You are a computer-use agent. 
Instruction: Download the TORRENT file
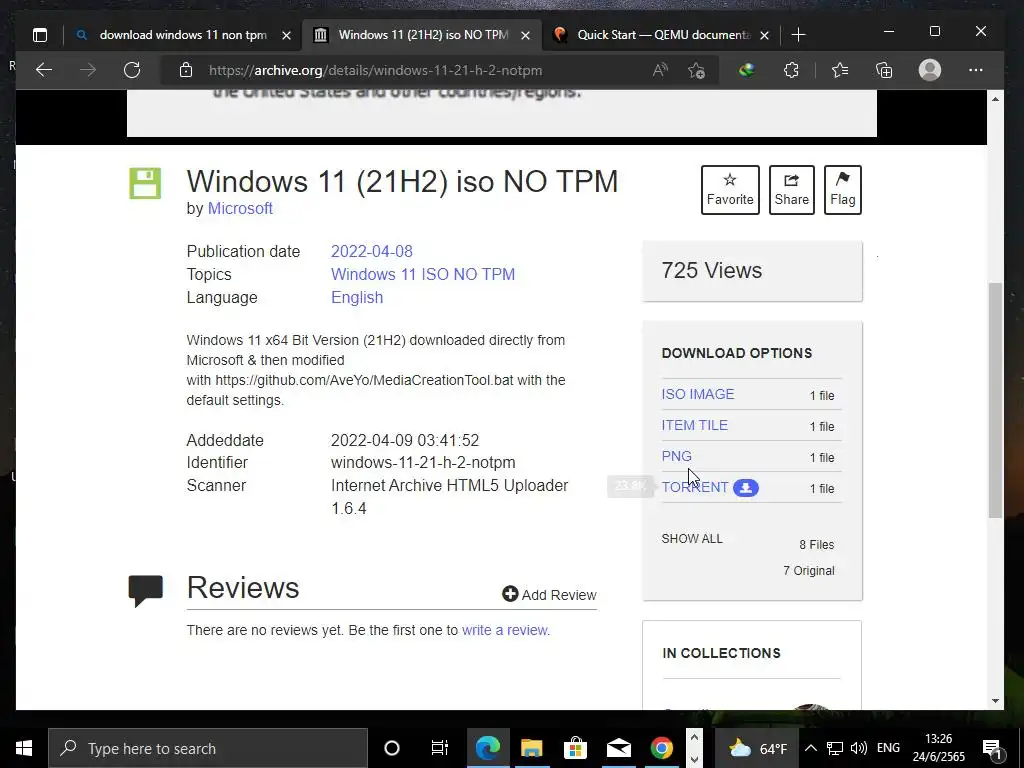(695, 487)
